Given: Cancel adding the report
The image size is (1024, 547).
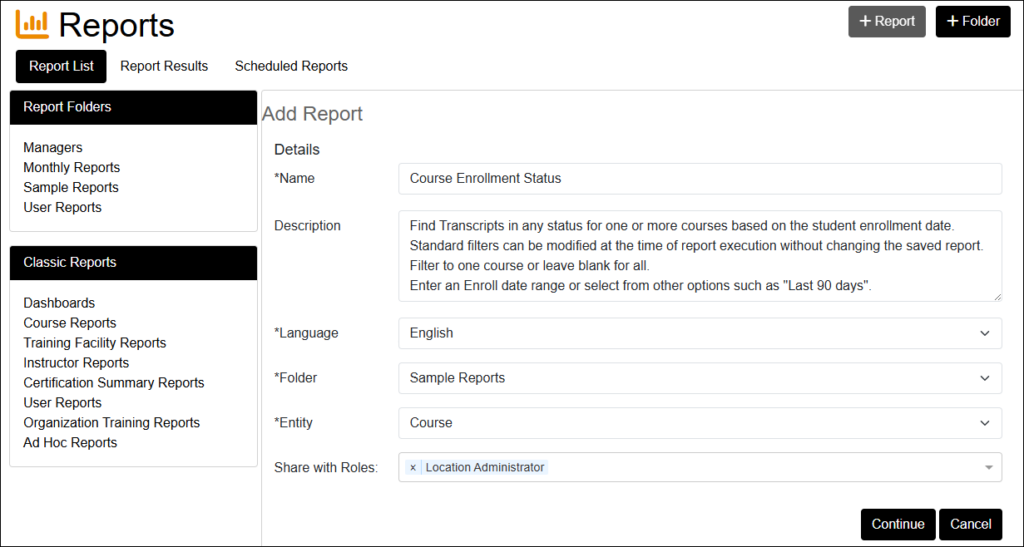Looking at the screenshot, I should tap(970, 524).
